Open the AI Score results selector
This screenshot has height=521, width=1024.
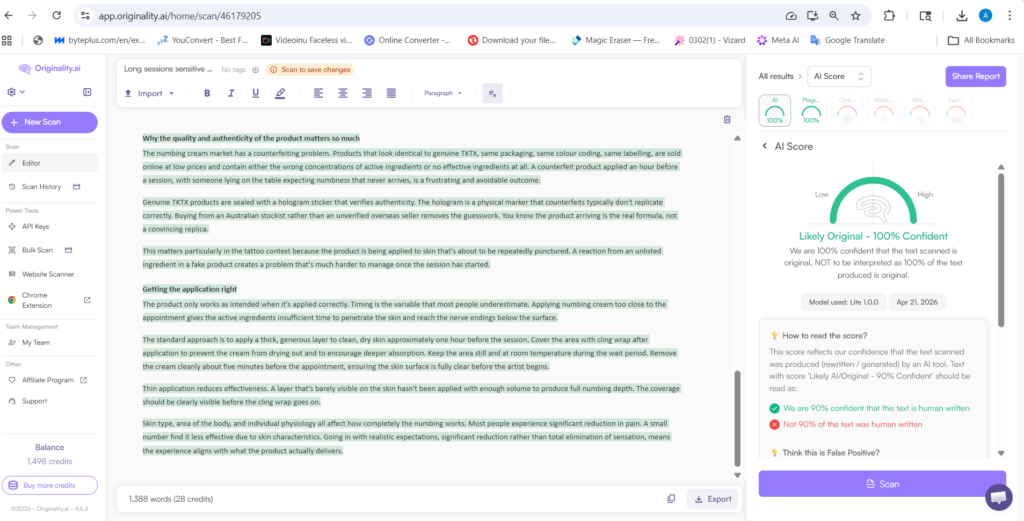pyautogui.click(x=840, y=76)
